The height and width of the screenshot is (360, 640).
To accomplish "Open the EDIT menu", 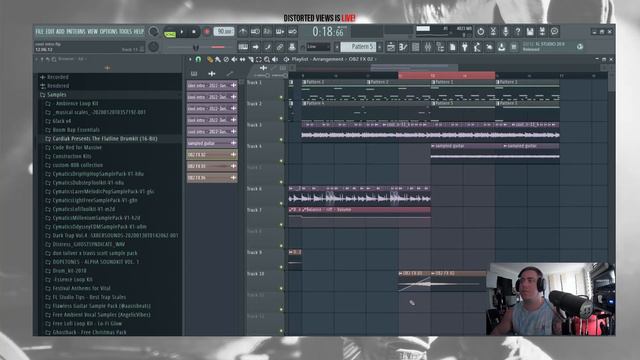I will 50,31.
